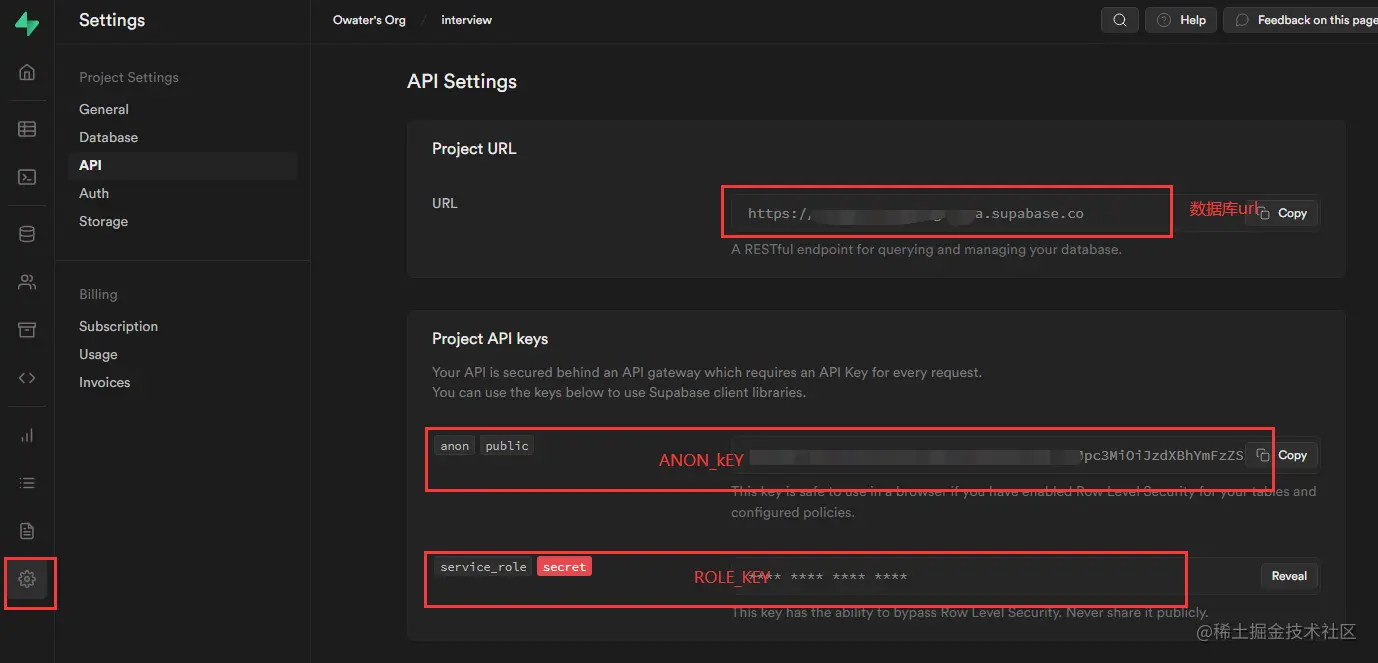
Task: Open Auth settings page
Action: click(x=94, y=193)
